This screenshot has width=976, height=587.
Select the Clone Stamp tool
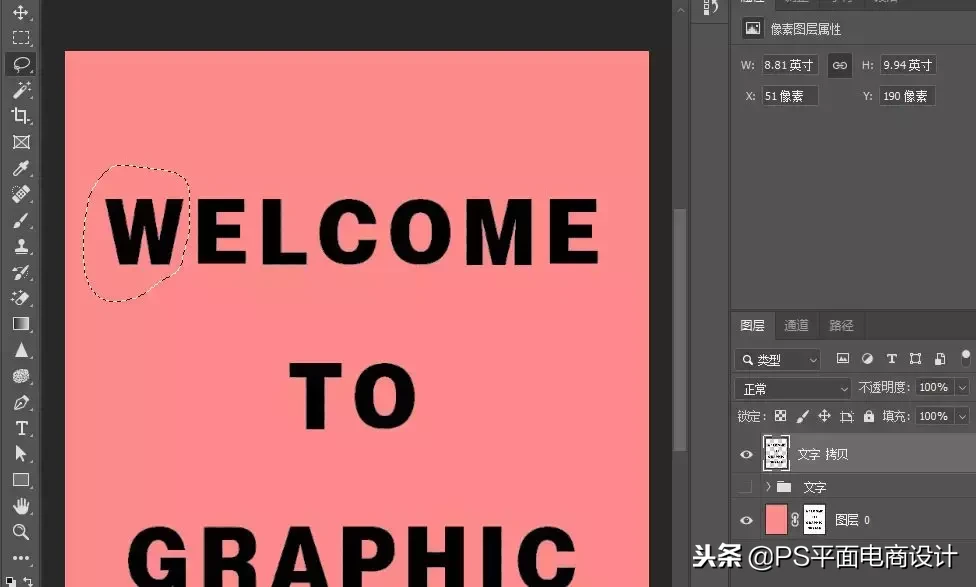pos(21,247)
